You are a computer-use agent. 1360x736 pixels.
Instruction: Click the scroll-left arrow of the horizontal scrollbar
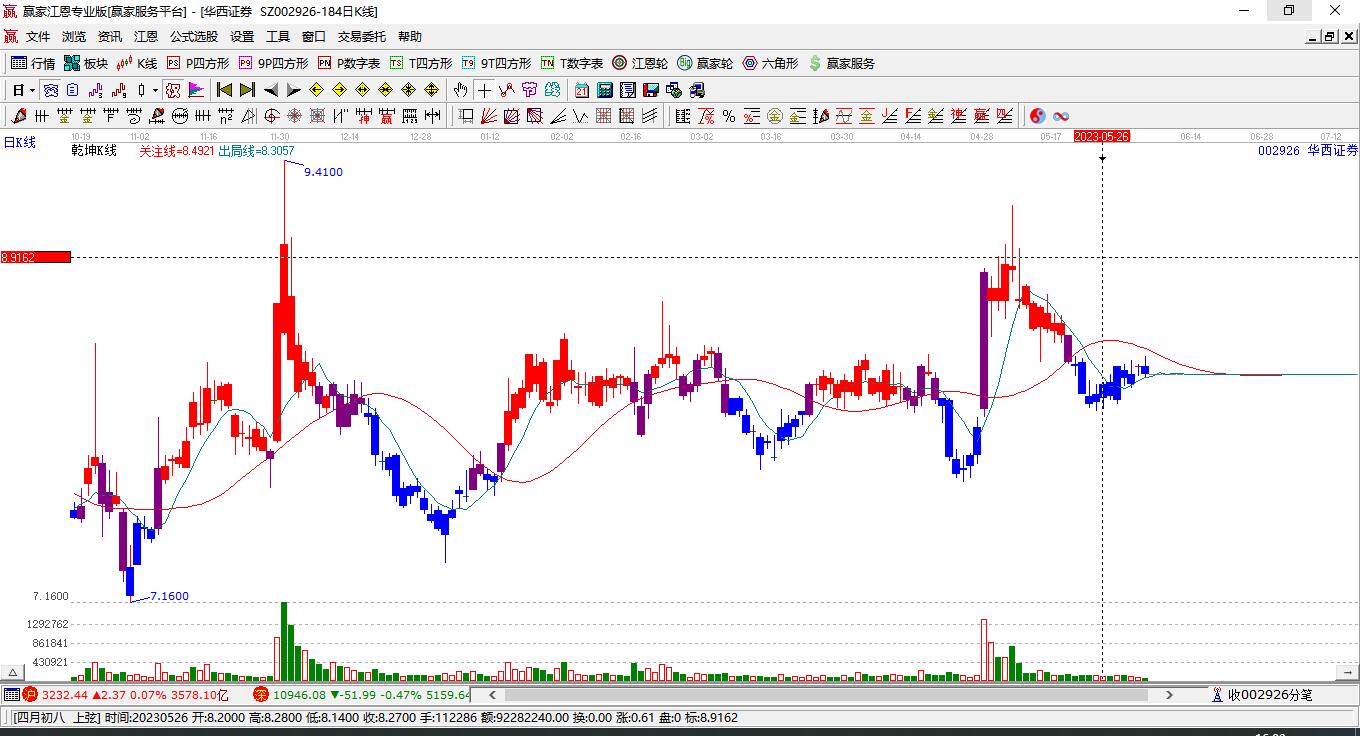click(x=492, y=694)
